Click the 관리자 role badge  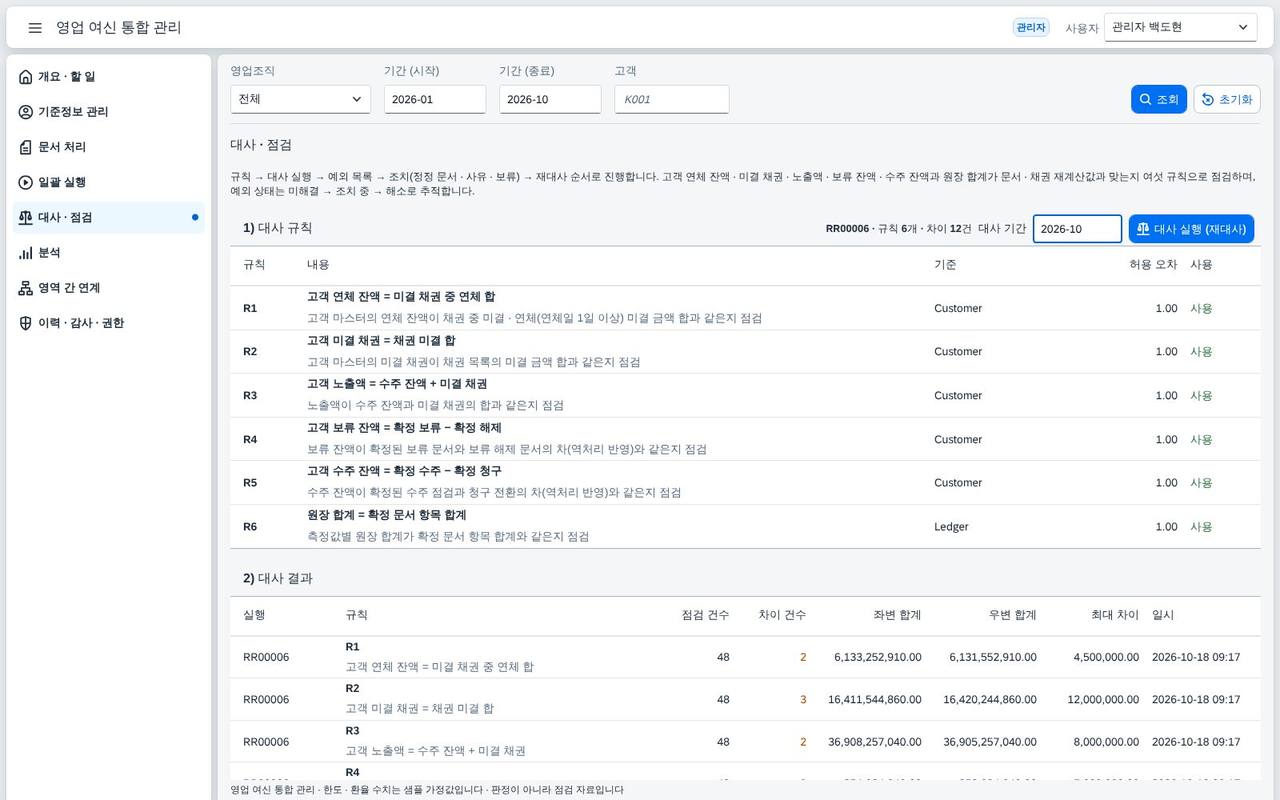point(1031,28)
